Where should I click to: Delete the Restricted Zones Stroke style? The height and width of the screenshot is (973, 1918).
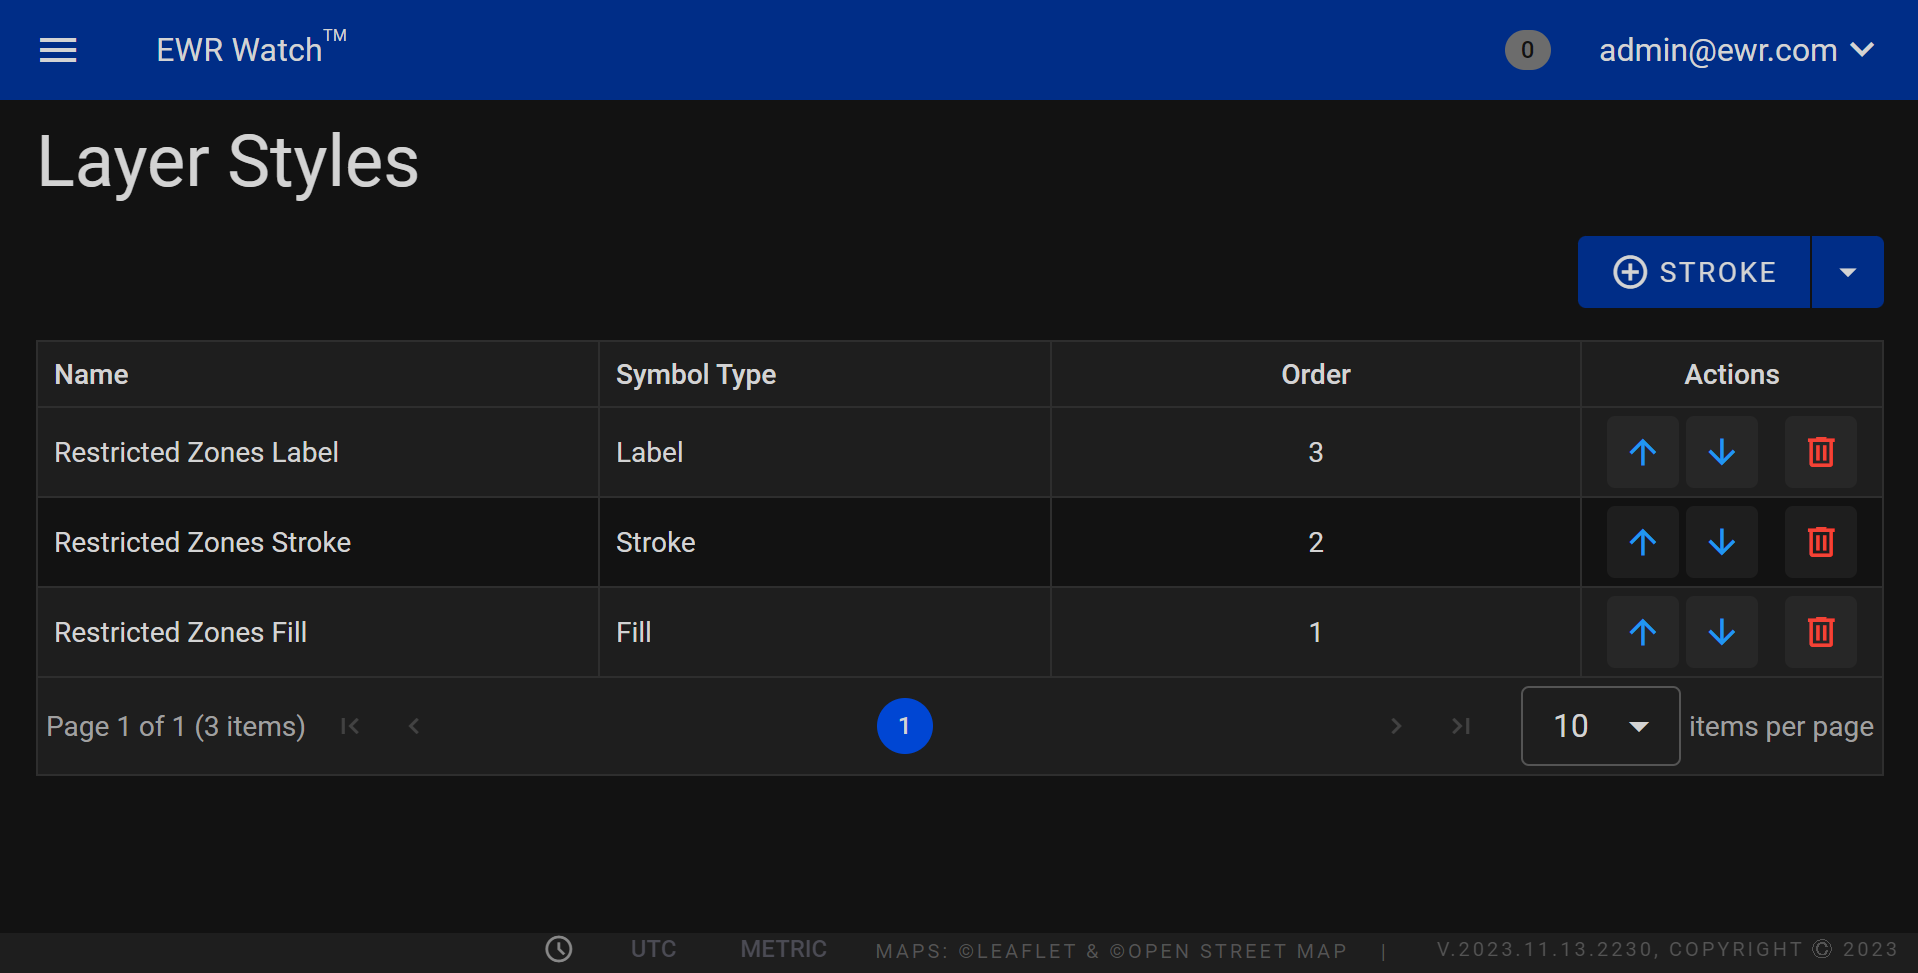tap(1820, 542)
